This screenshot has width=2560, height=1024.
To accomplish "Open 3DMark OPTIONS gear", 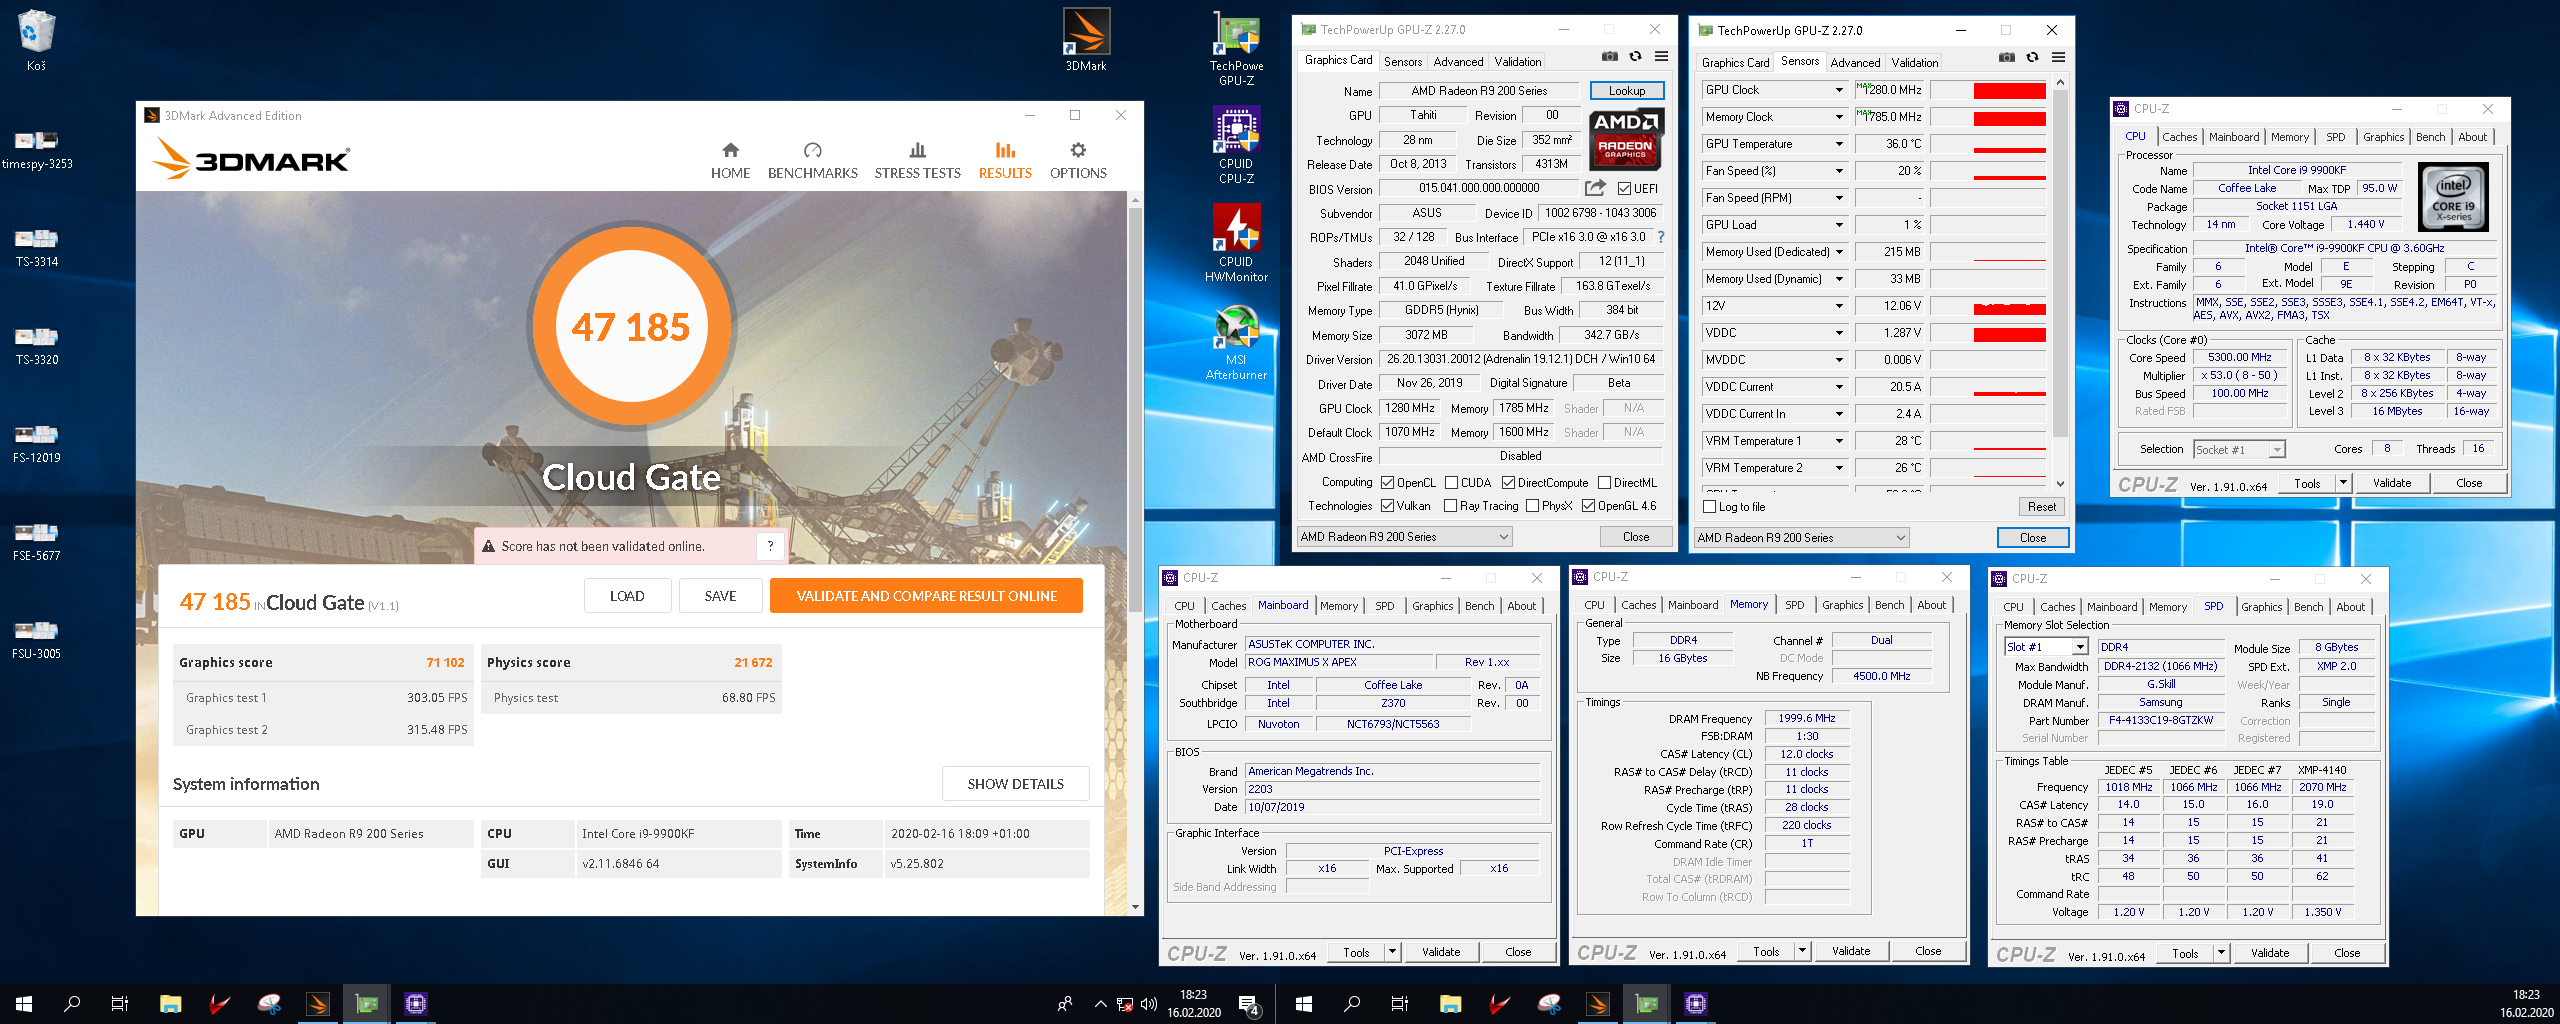I will coord(1078,160).
